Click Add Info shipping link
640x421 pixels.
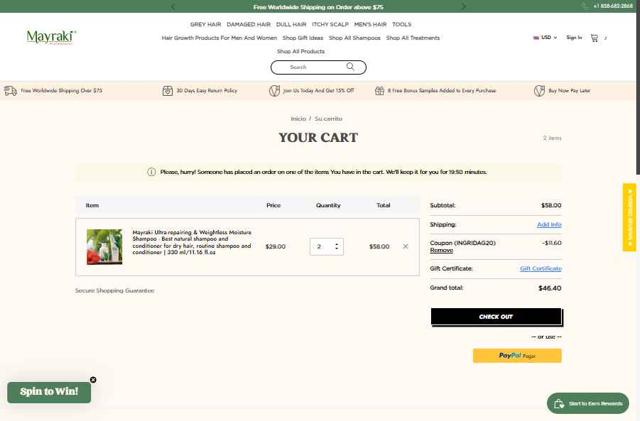pos(549,225)
